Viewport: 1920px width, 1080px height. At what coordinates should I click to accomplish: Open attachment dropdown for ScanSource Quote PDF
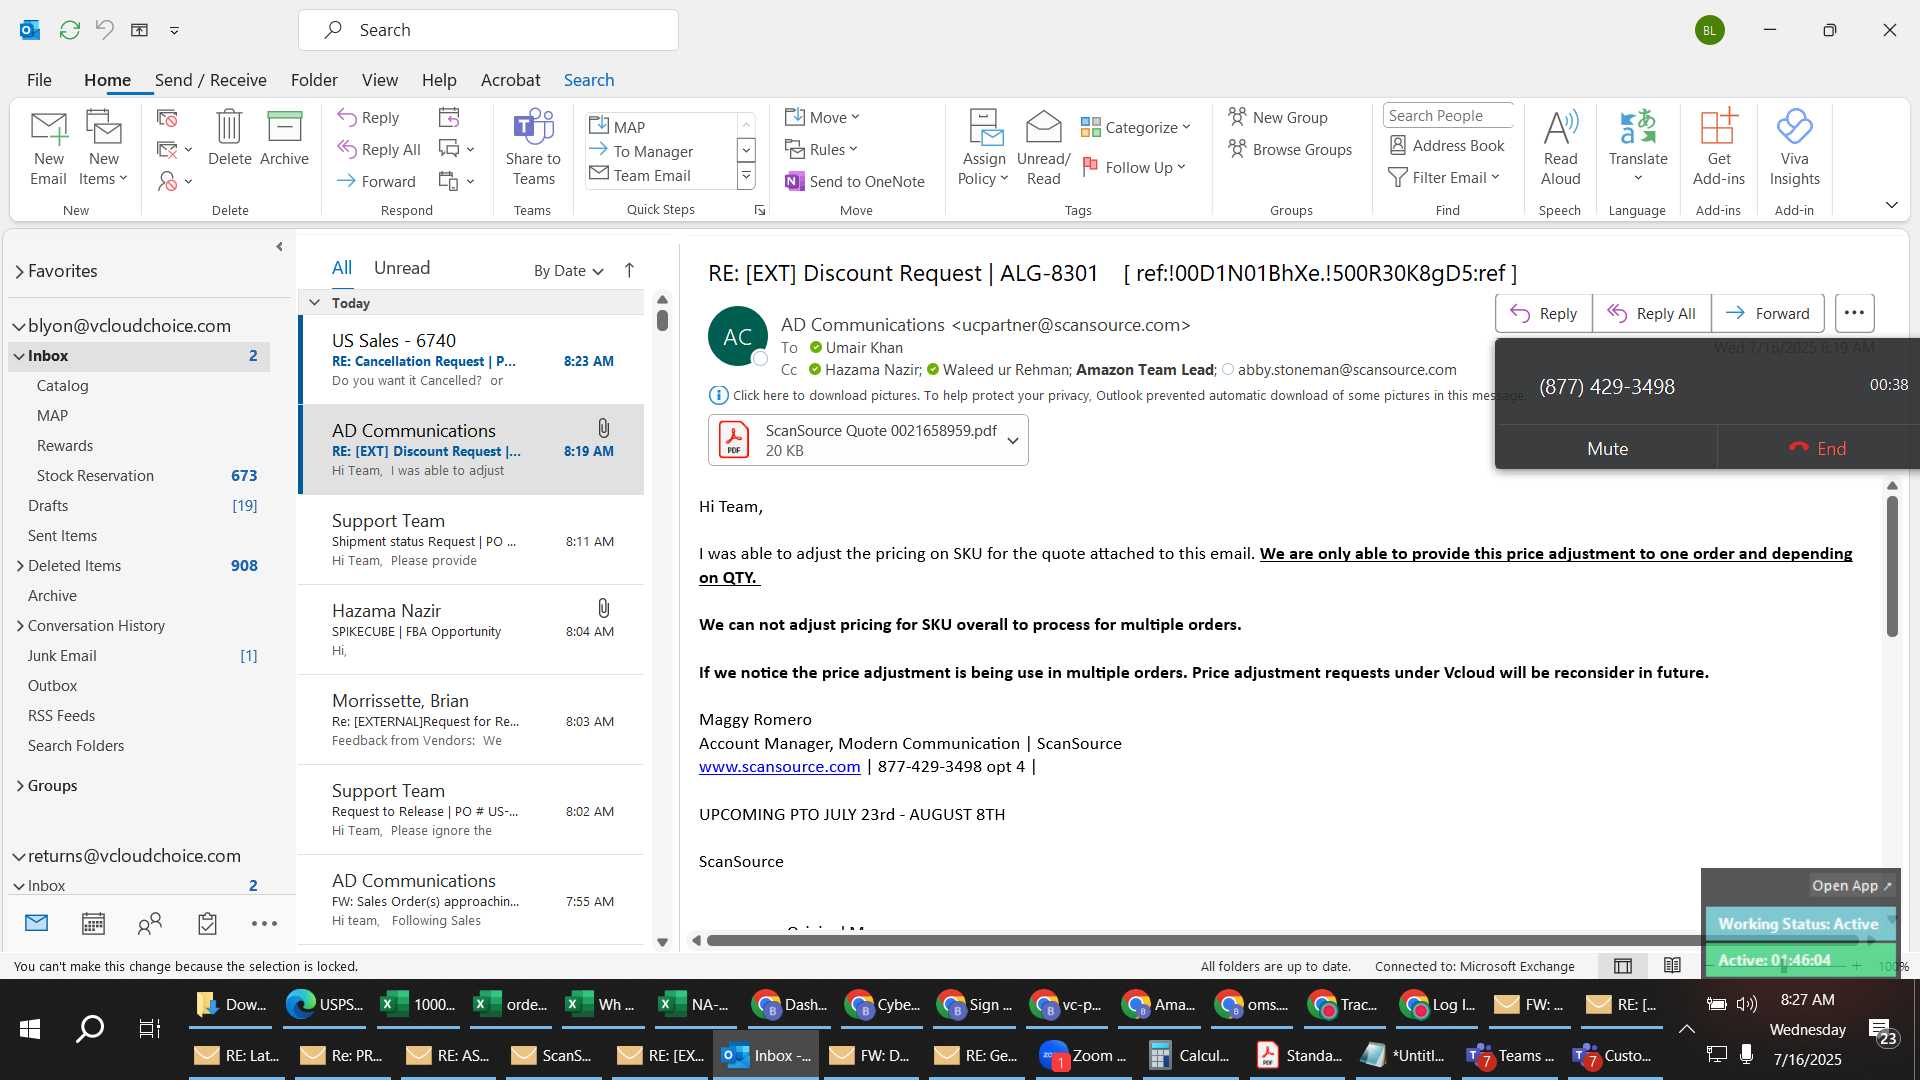1012,441
